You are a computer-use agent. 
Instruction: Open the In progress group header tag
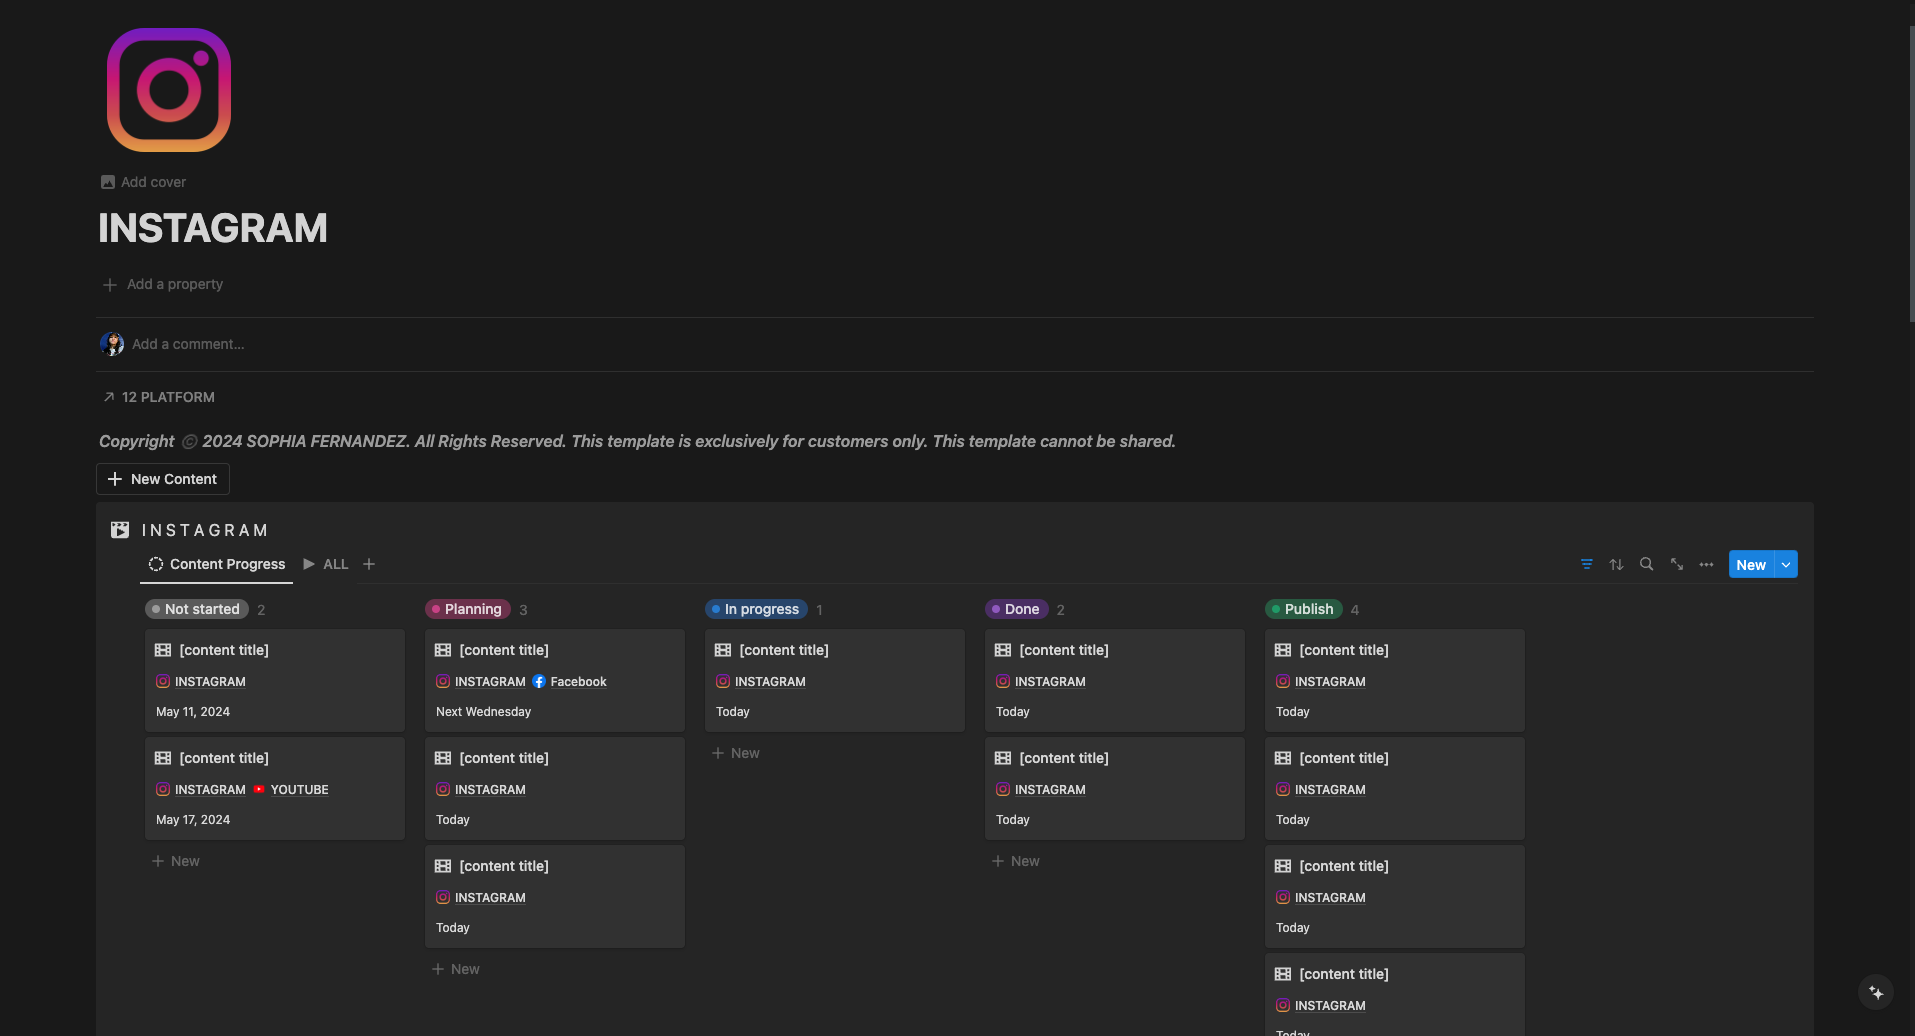(x=756, y=609)
